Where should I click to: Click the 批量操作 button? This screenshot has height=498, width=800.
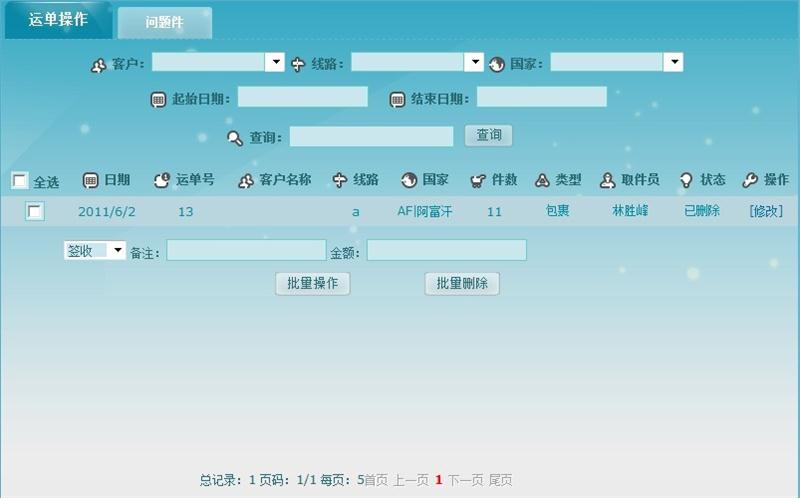pyautogui.click(x=313, y=284)
